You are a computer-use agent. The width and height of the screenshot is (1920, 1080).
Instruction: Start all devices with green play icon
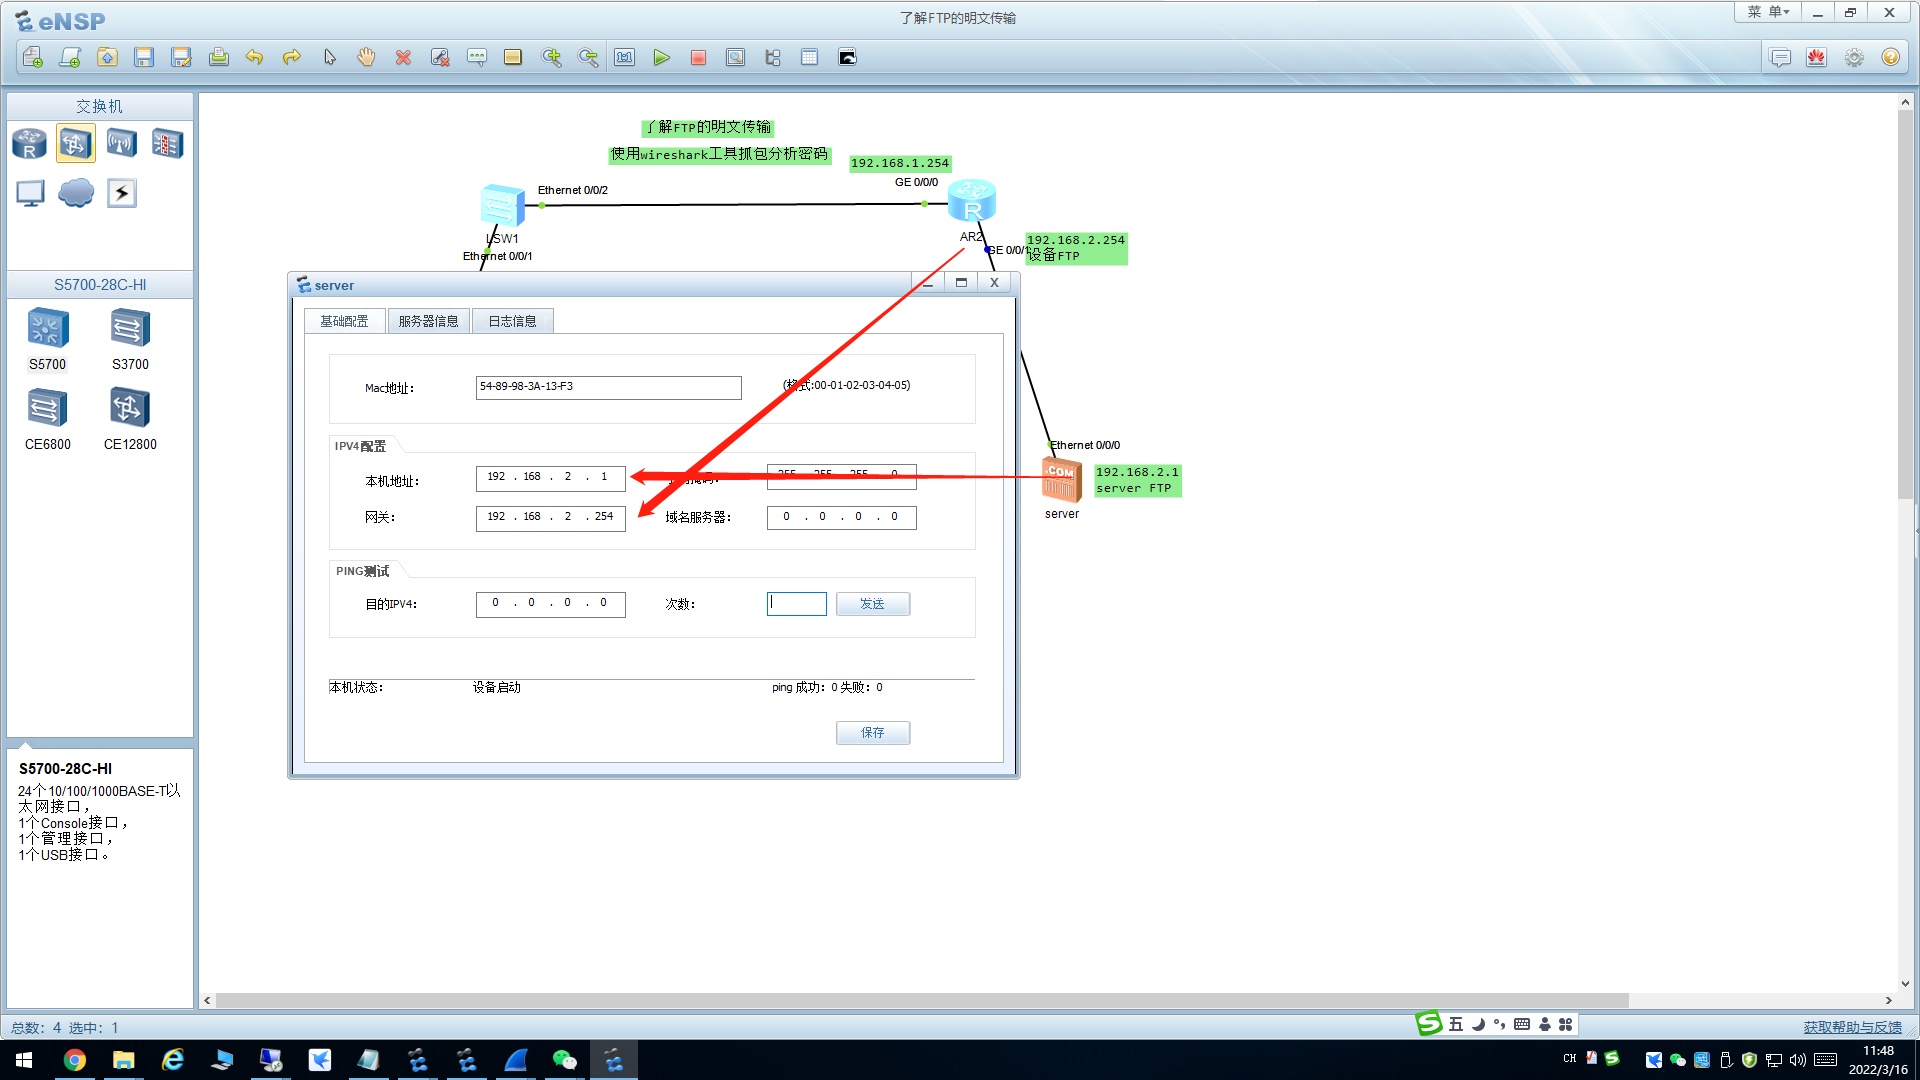pyautogui.click(x=661, y=58)
